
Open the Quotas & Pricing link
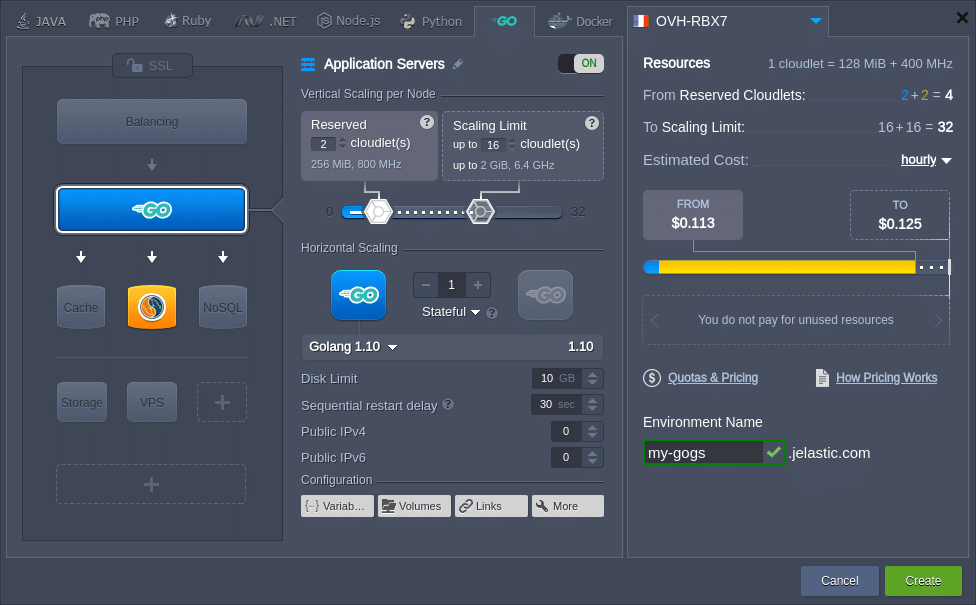click(712, 378)
